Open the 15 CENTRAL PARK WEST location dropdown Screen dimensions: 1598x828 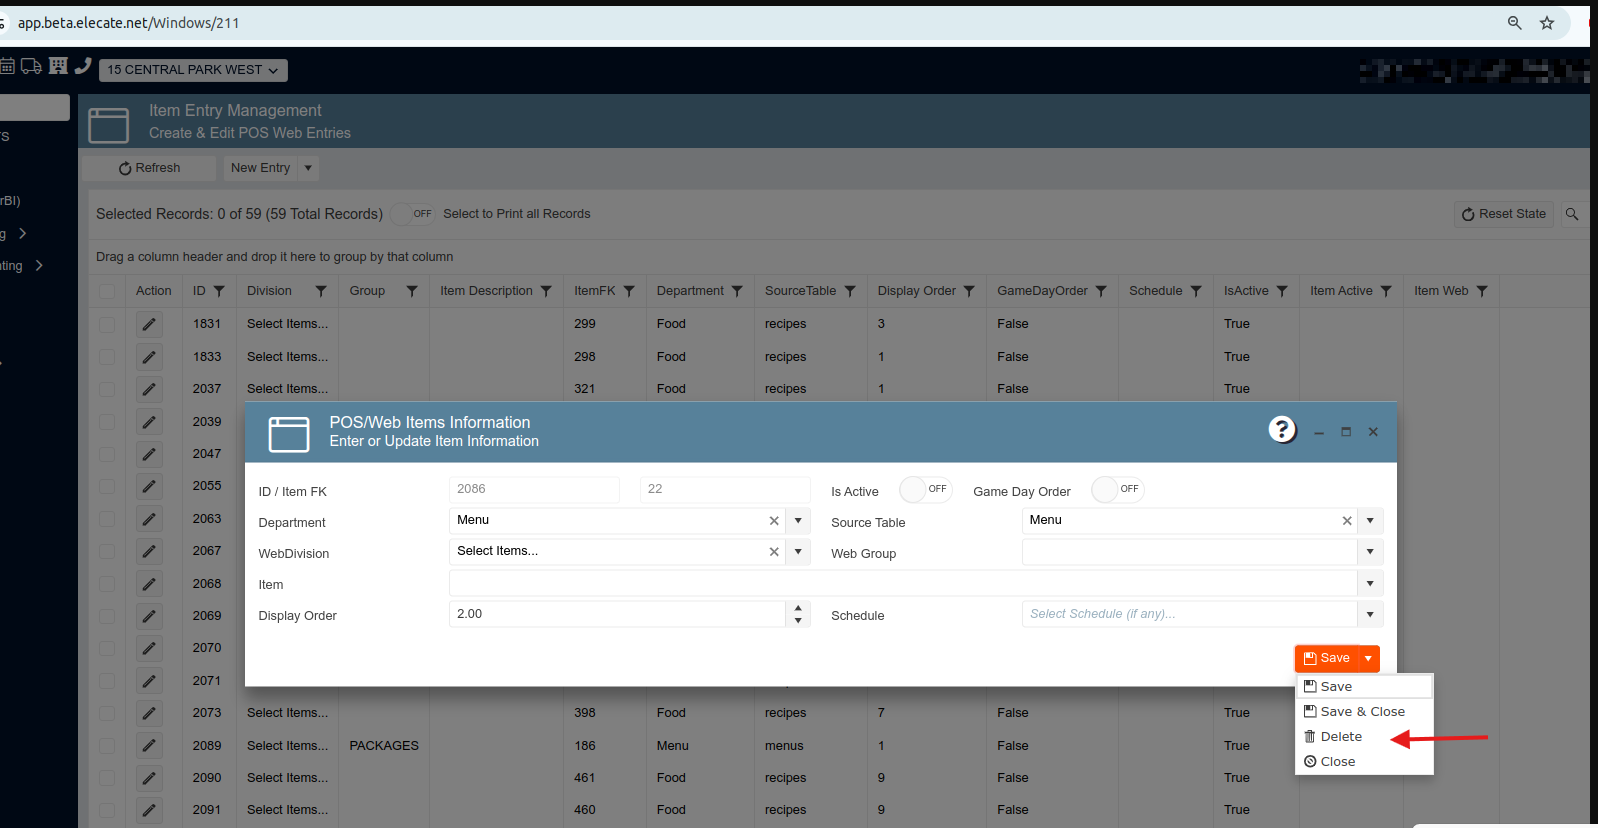pyautogui.click(x=193, y=70)
